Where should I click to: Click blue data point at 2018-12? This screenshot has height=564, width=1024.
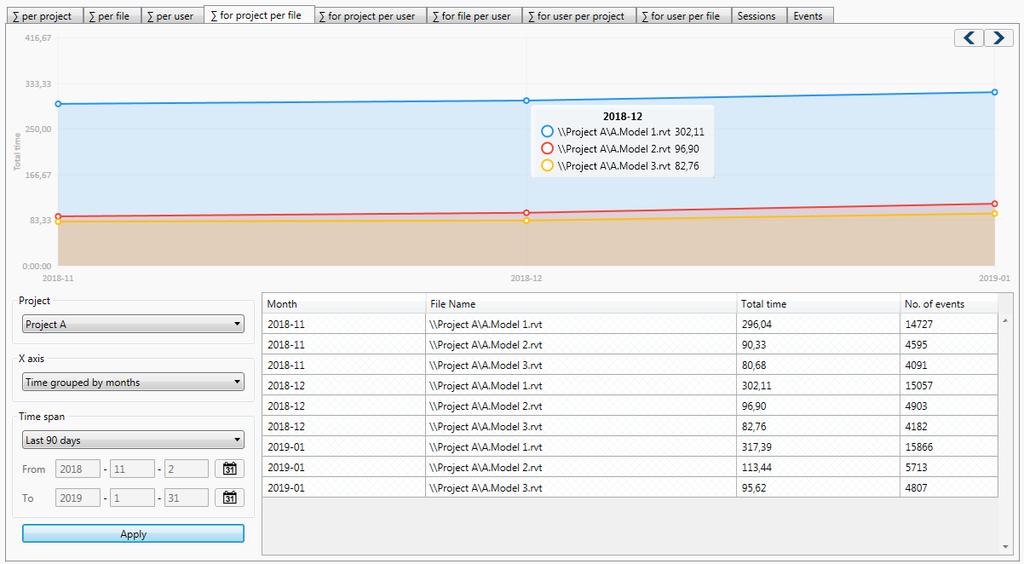526,101
